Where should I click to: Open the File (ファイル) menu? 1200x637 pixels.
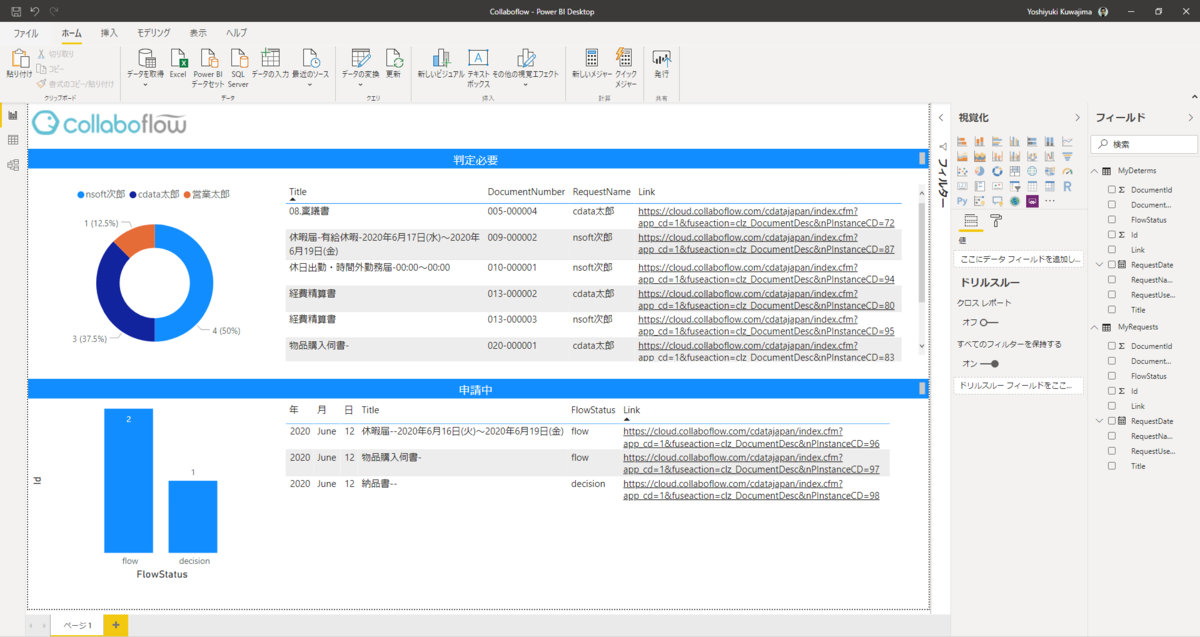click(x=25, y=33)
